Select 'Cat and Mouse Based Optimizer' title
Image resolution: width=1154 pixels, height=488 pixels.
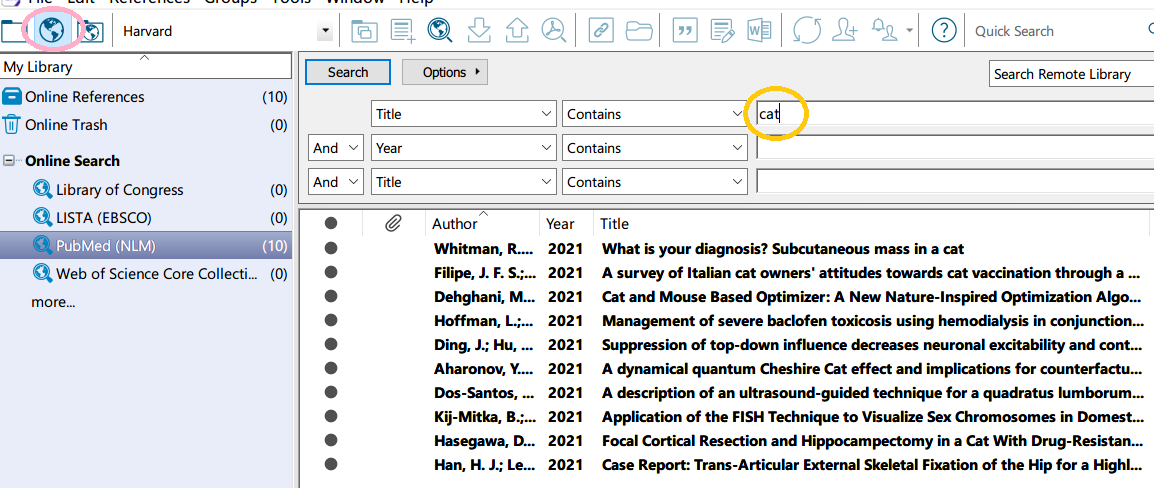tap(873, 297)
